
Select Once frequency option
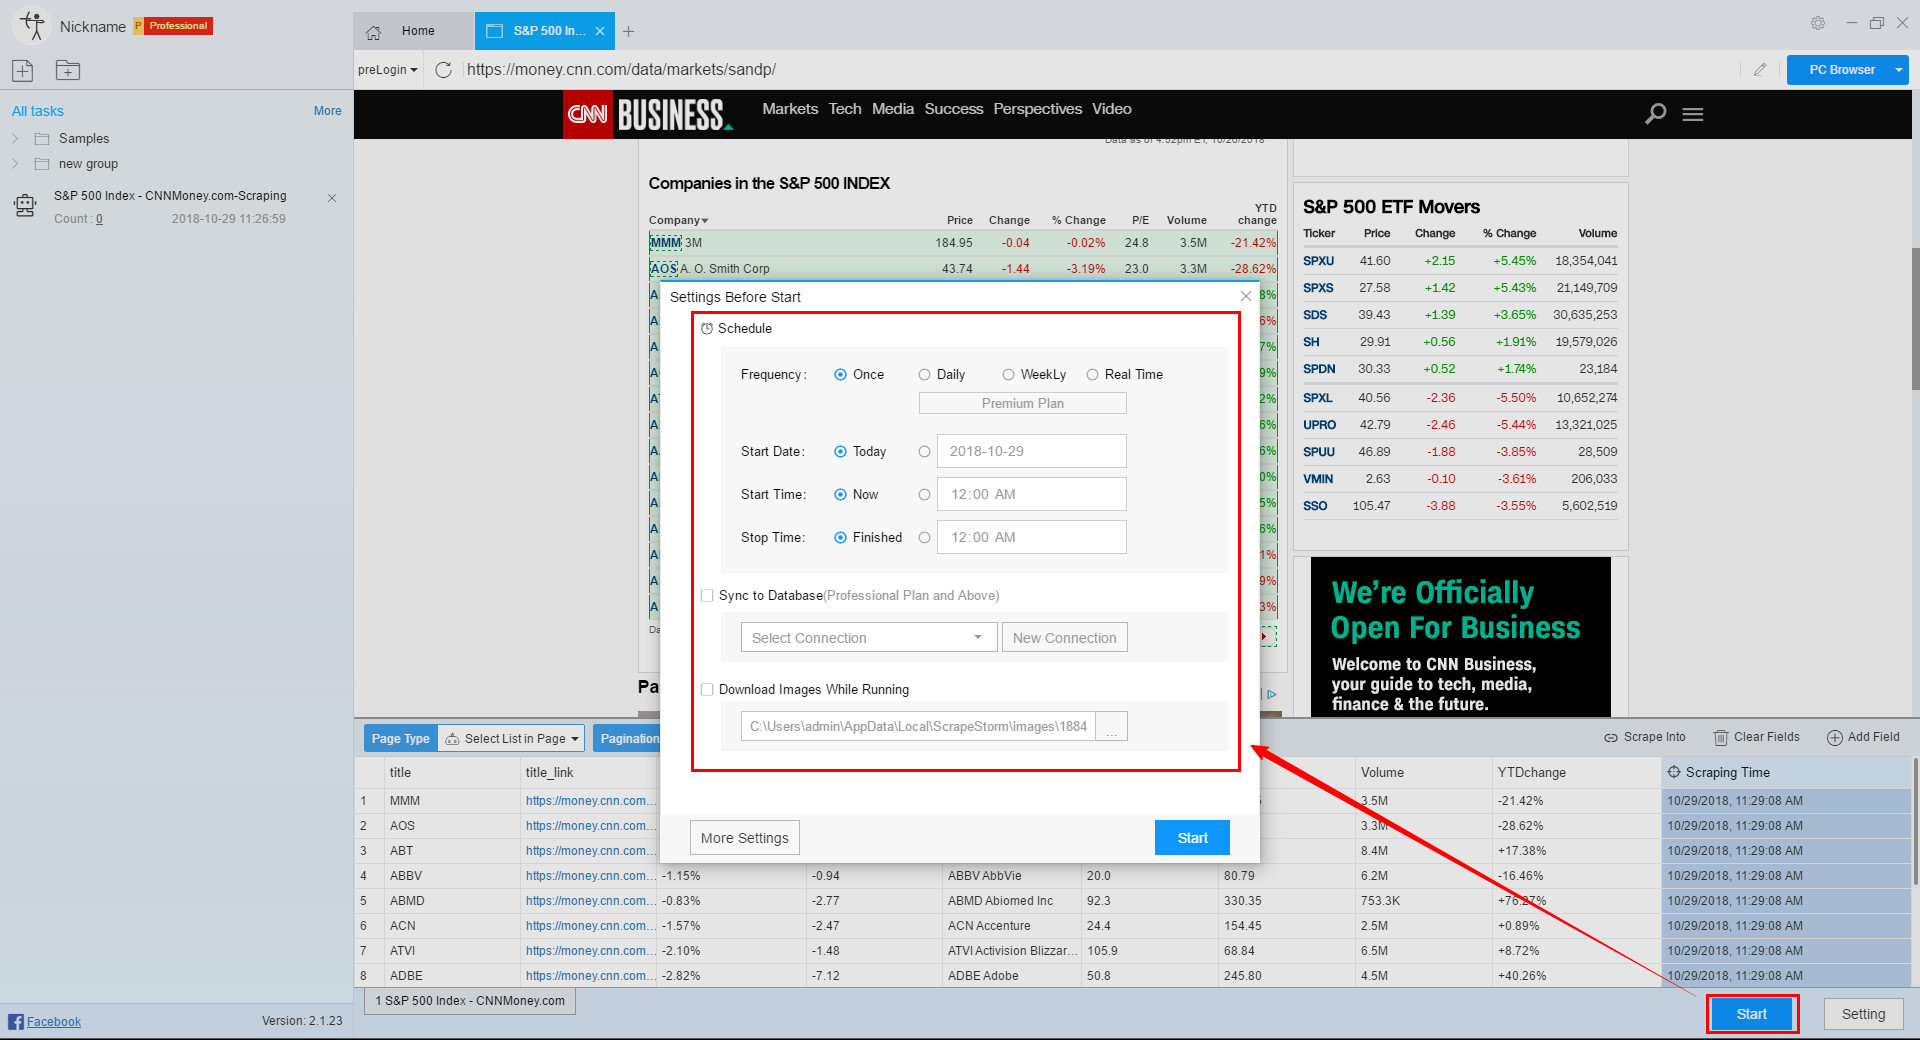(x=840, y=375)
